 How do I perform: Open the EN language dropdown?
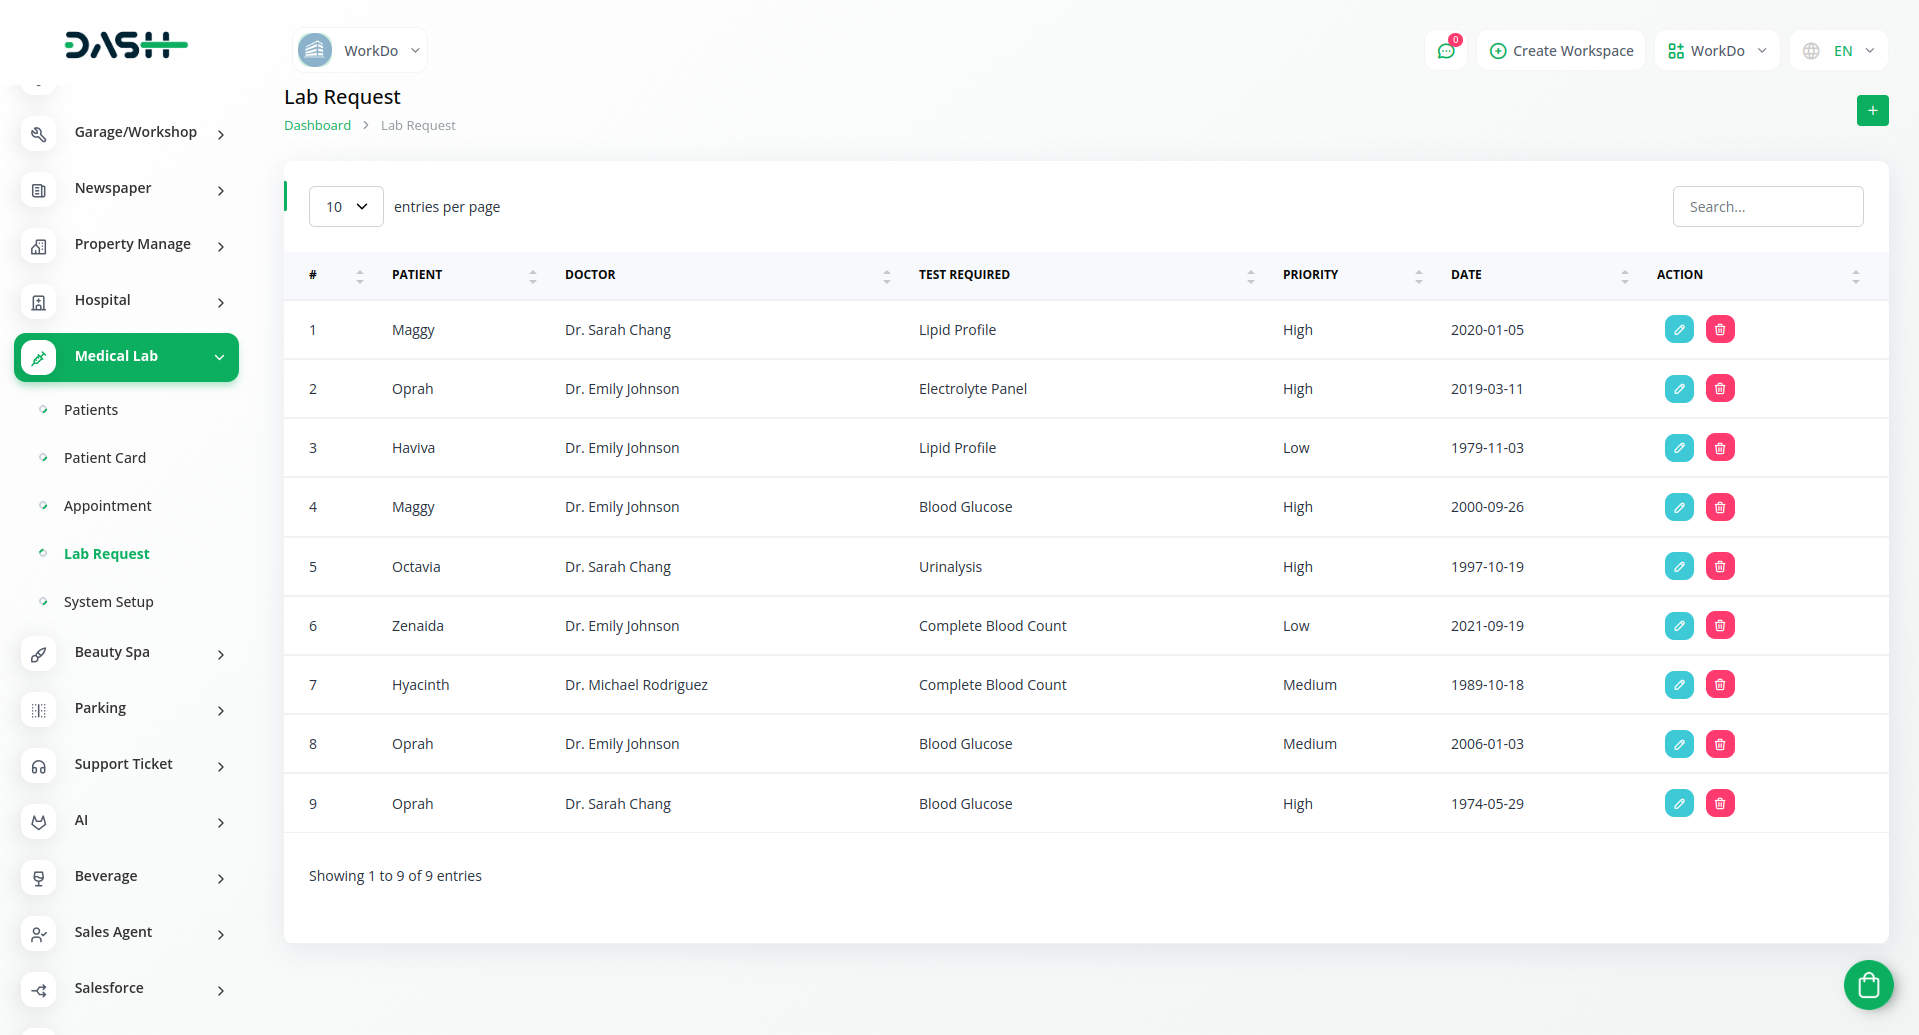[1839, 51]
